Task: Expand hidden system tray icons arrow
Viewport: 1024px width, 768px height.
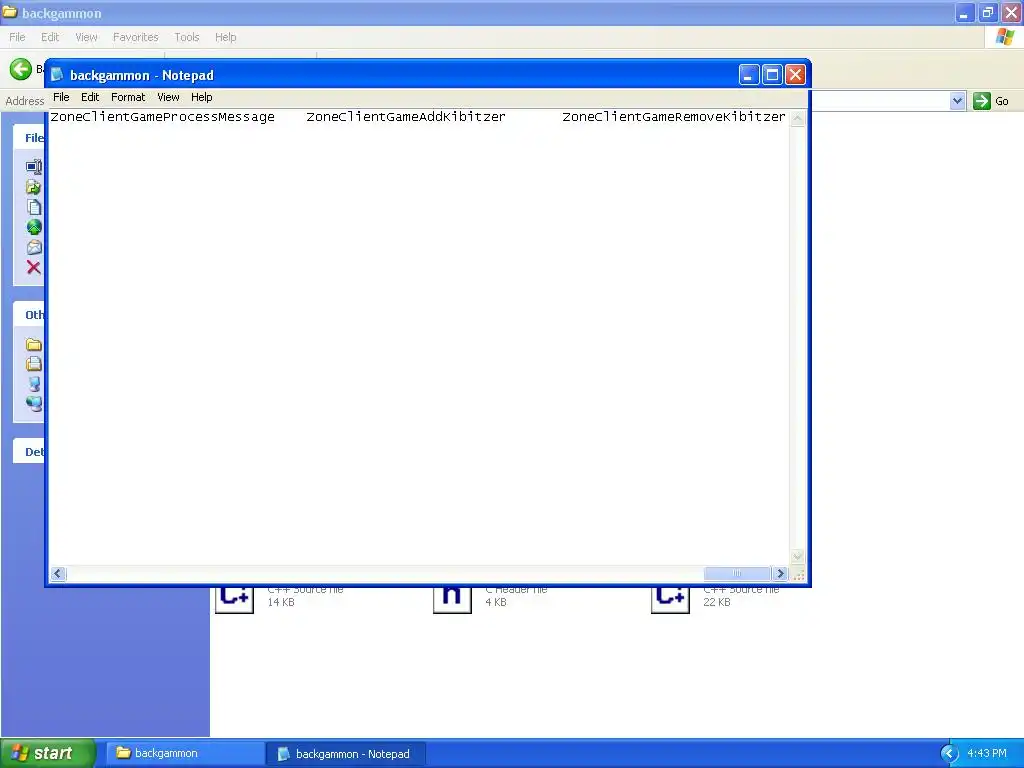Action: (949, 754)
